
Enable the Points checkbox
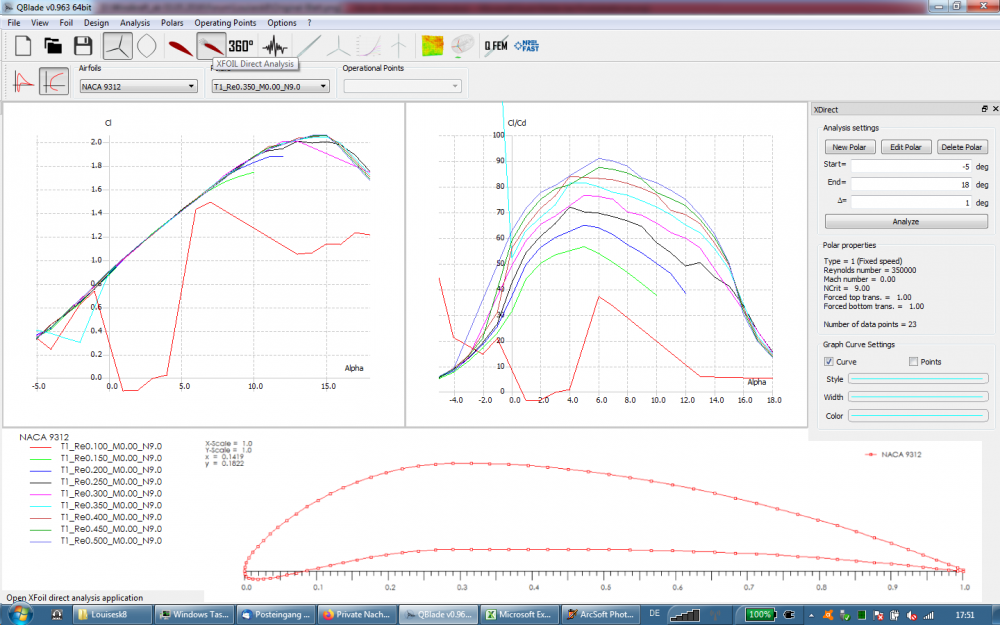click(913, 362)
